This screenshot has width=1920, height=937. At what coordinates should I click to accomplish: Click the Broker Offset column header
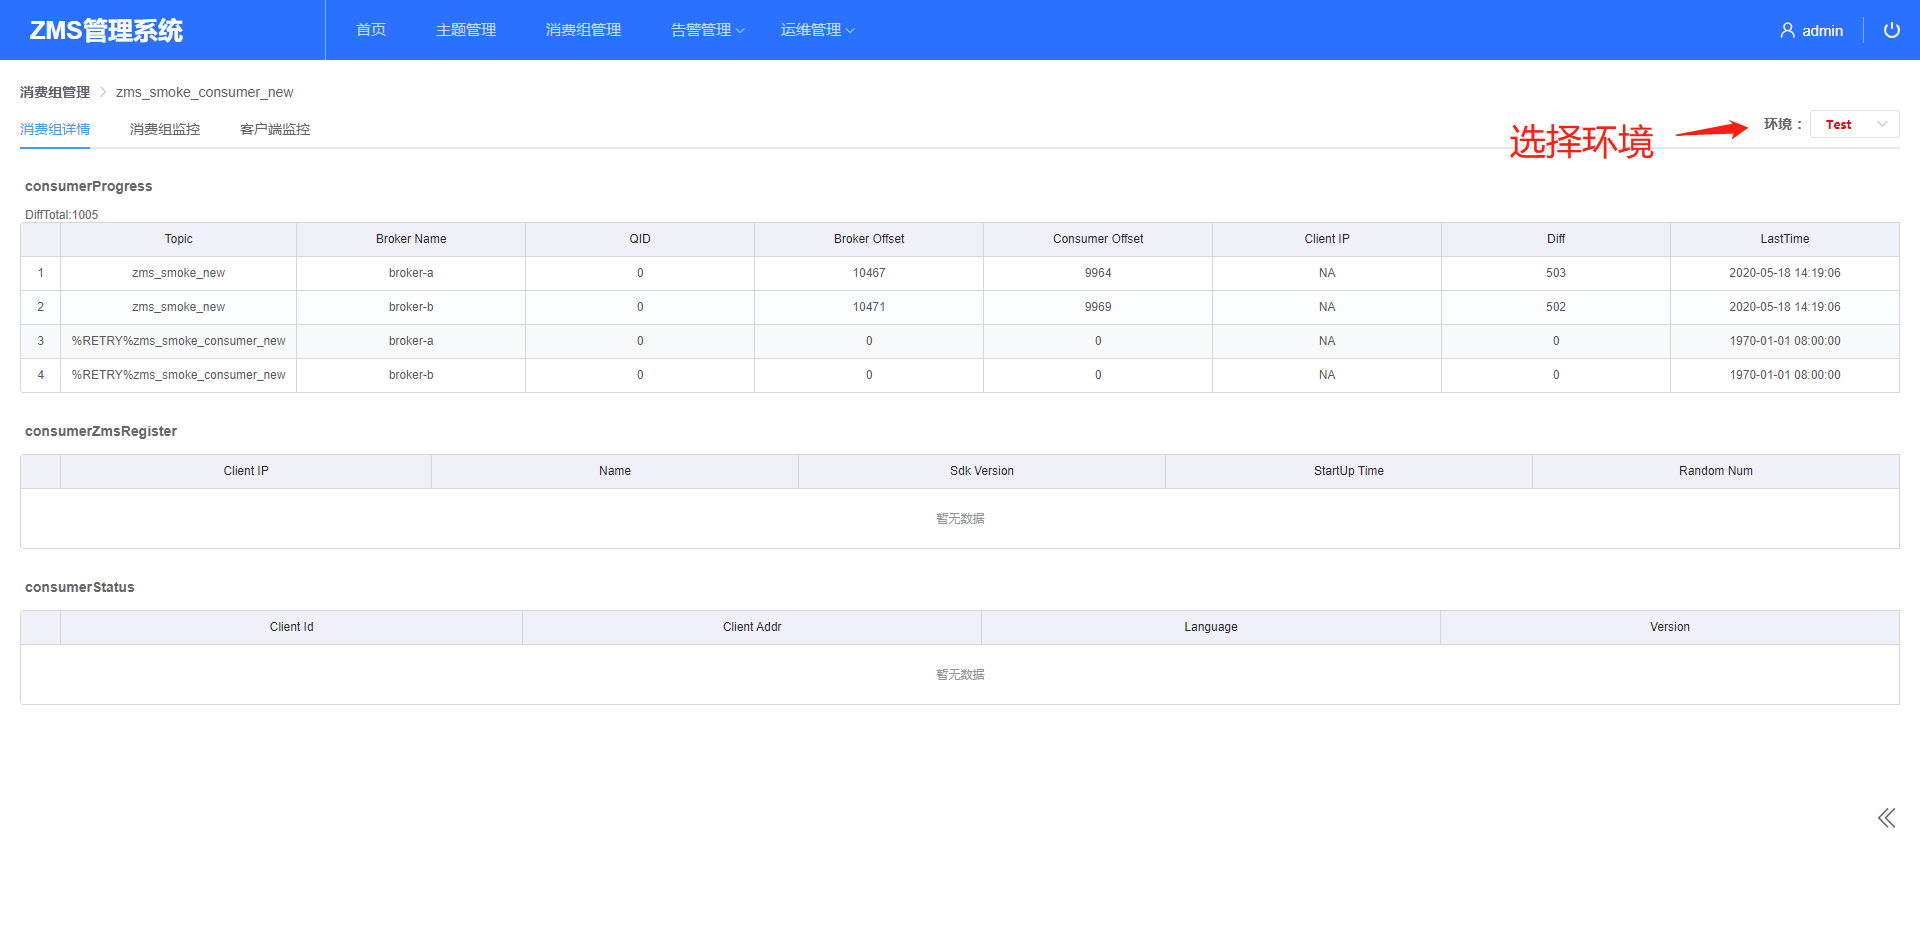click(x=869, y=239)
